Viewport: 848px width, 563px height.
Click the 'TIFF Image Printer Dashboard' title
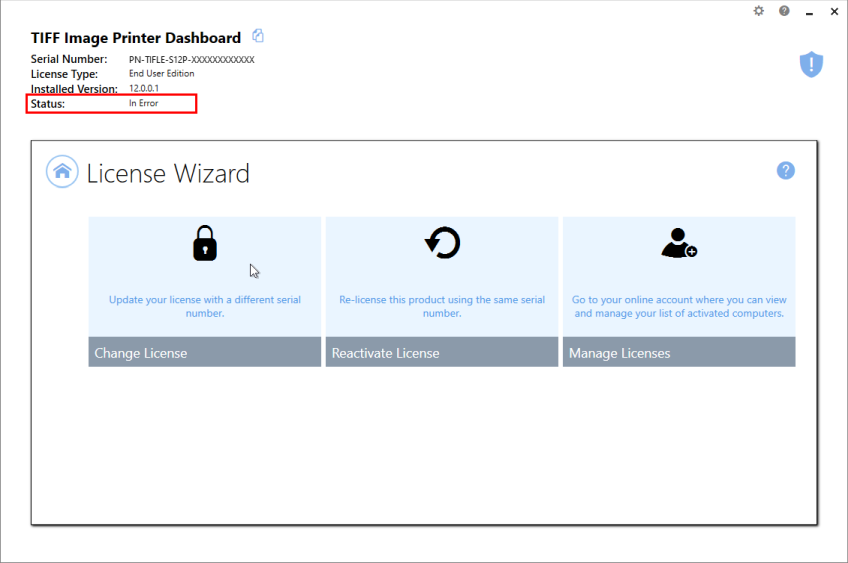coord(136,38)
